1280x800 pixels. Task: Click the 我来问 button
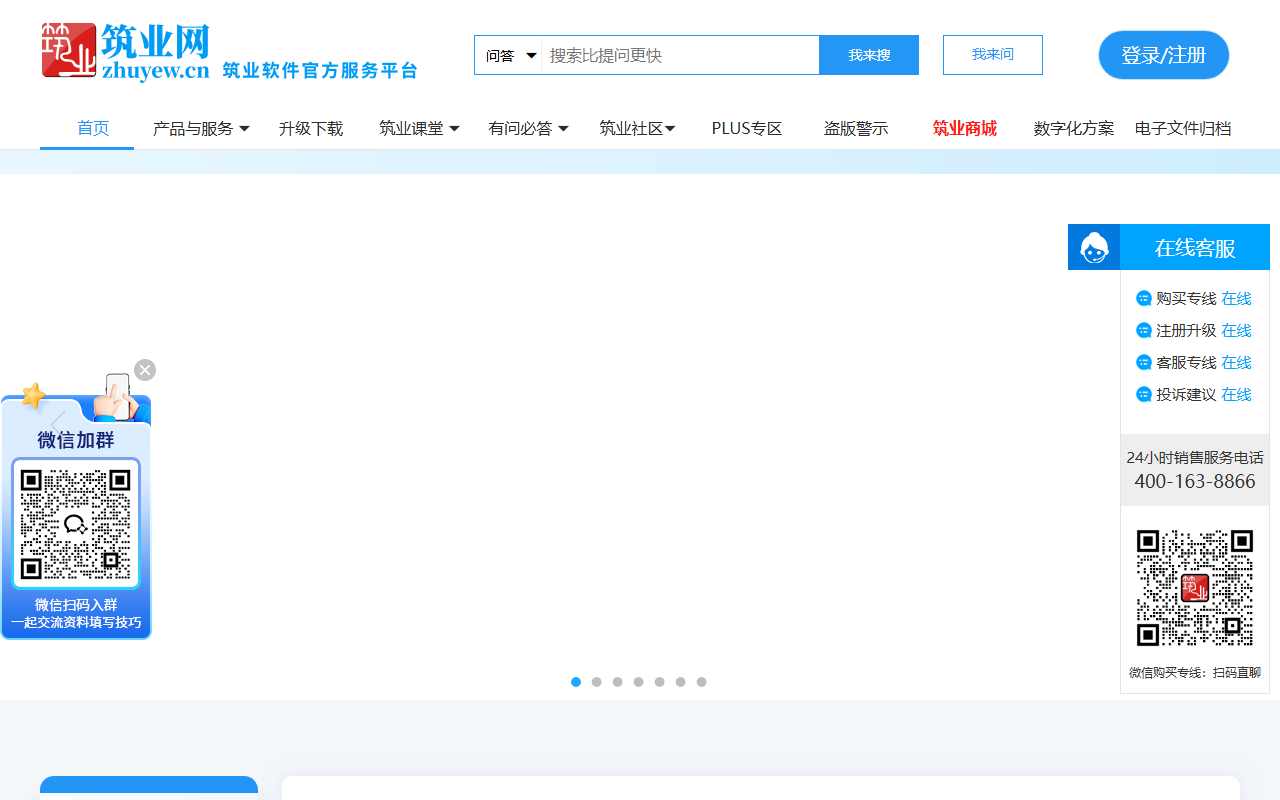993,55
